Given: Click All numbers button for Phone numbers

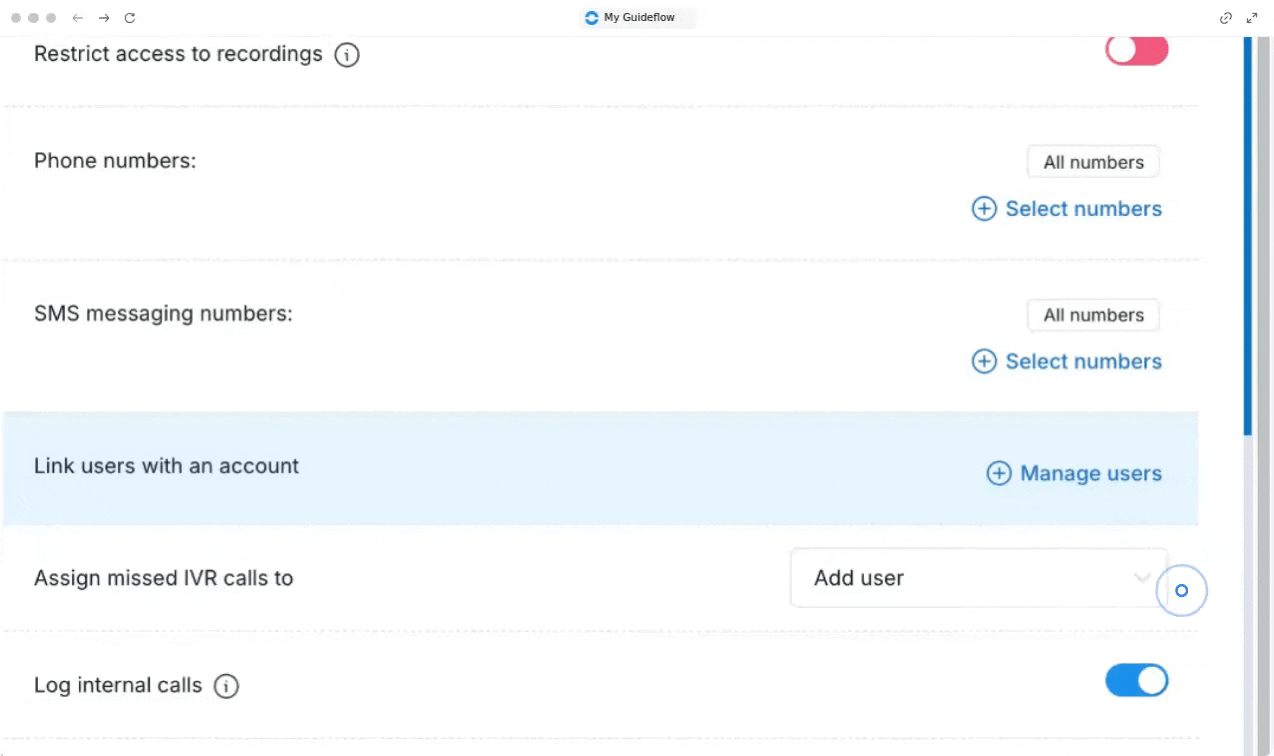Looking at the screenshot, I should pyautogui.click(x=1093, y=162).
